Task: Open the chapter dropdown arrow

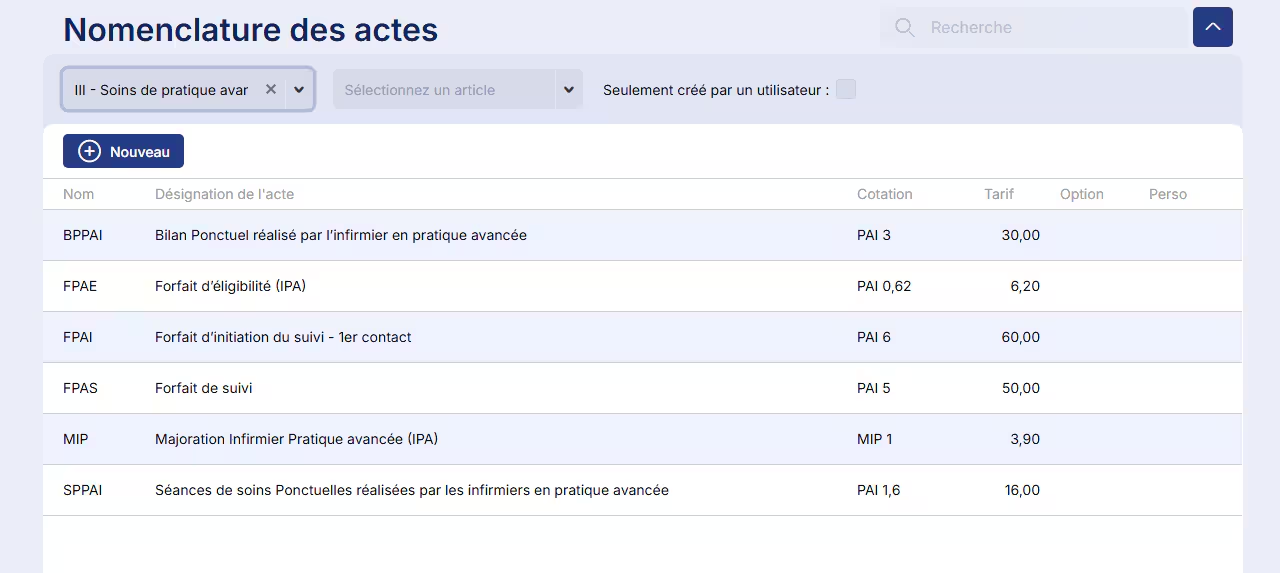Action: click(299, 89)
